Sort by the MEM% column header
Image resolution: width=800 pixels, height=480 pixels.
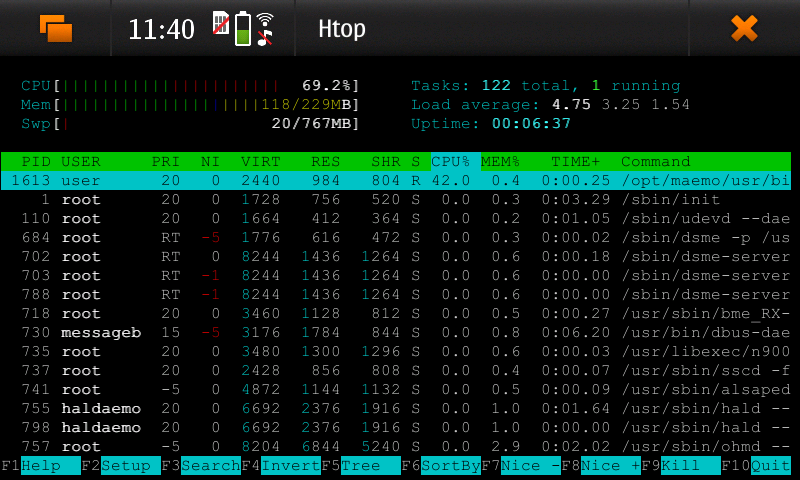(x=500, y=162)
